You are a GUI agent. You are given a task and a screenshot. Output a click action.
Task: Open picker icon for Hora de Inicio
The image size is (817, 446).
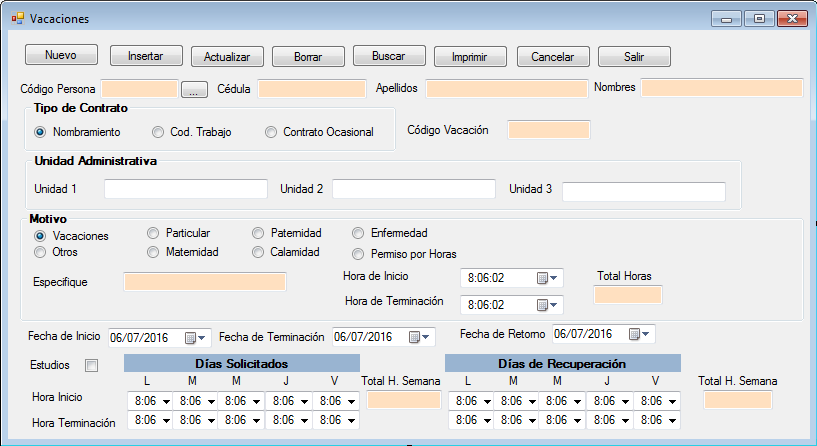click(548, 278)
